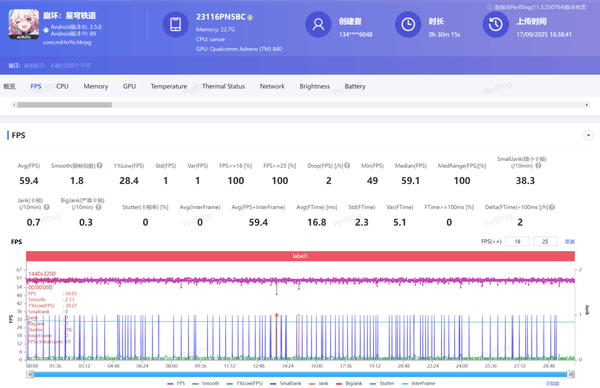Click the Avg(FTime) value 16.8

317,222
